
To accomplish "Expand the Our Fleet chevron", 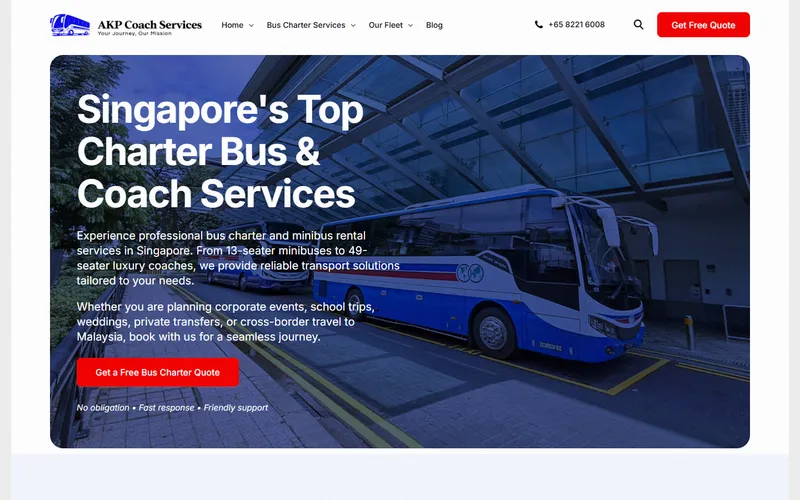I will [x=410, y=26].
